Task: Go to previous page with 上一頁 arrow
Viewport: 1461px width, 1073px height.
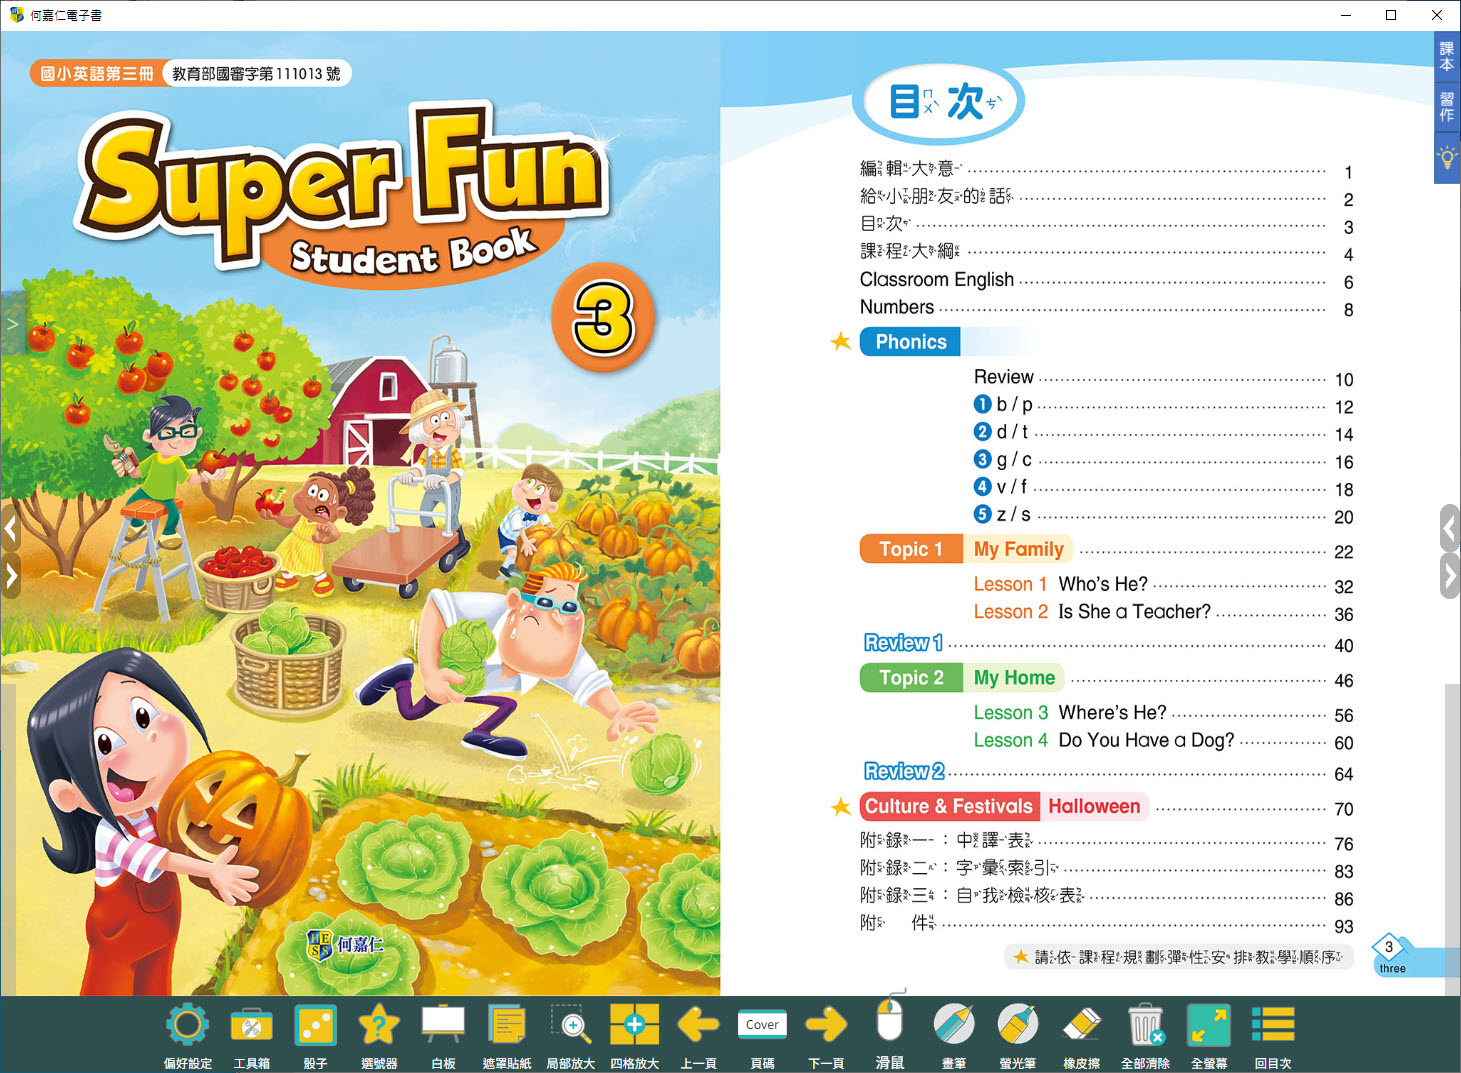Action: [698, 1025]
